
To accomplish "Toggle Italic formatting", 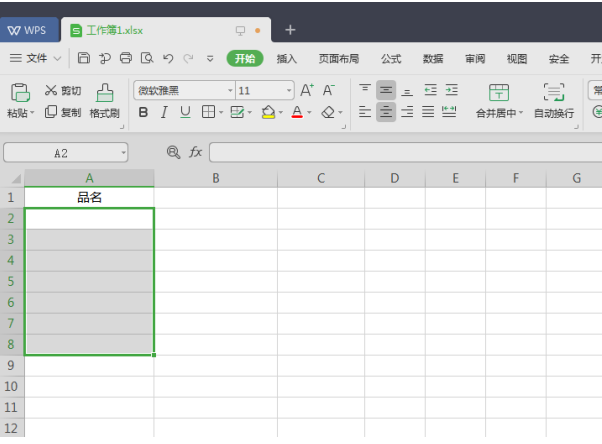I will tap(164, 113).
